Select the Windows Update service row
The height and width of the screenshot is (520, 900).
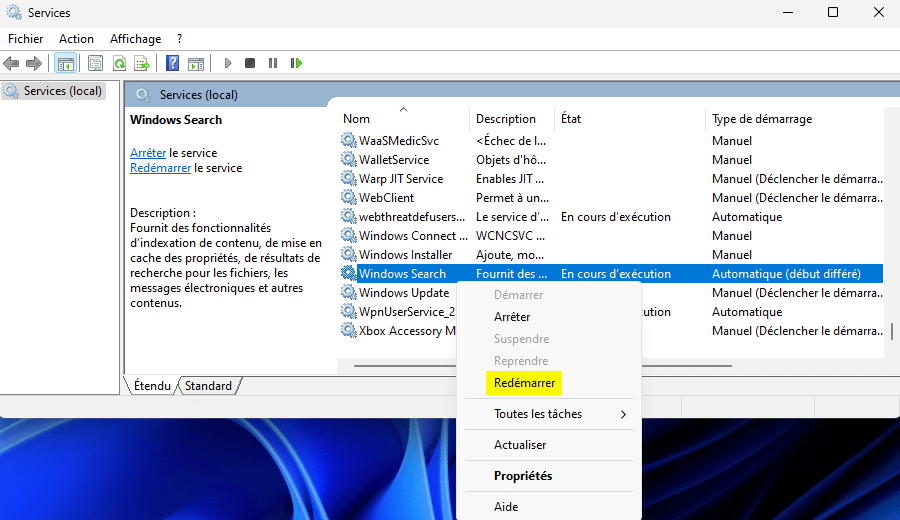tap(611, 293)
